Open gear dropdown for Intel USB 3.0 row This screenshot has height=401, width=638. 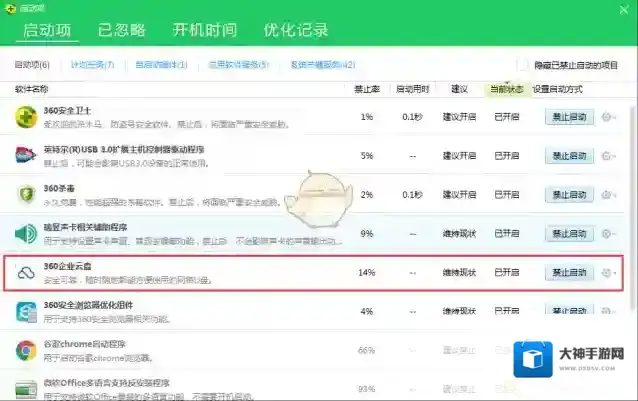pyautogui.click(x=608, y=156)
